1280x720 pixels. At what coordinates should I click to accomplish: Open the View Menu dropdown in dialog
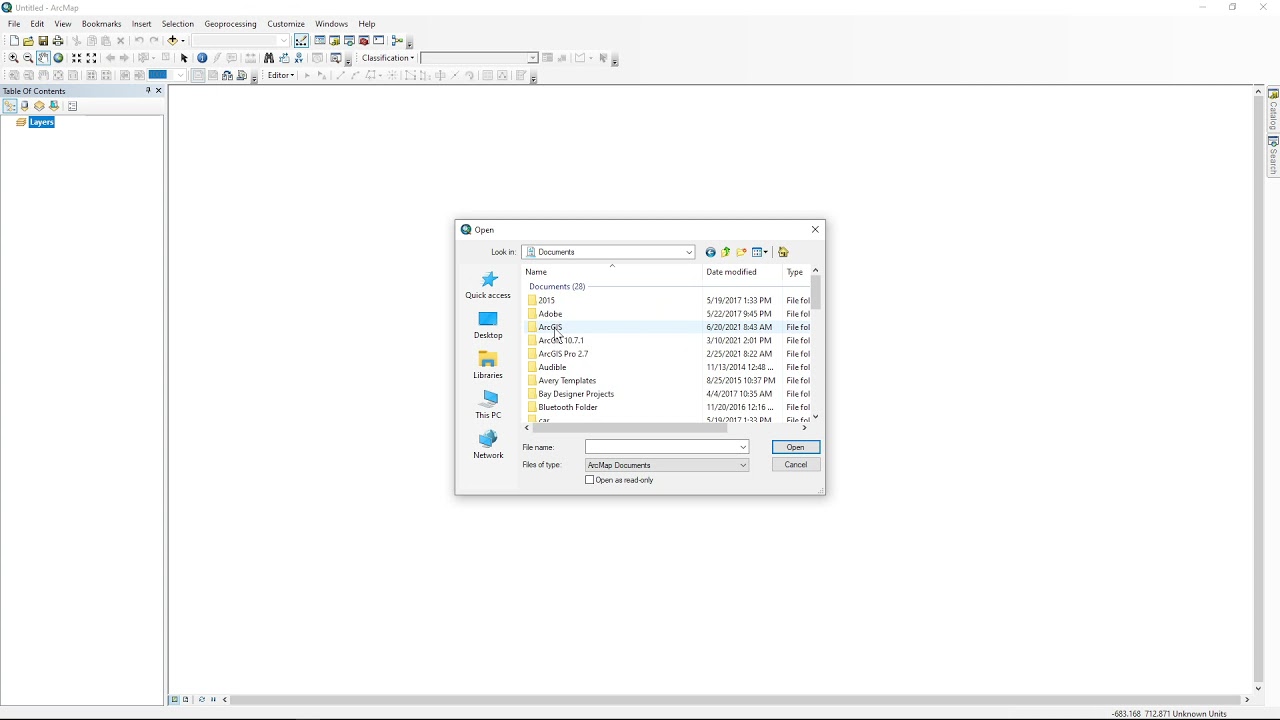pyautogui.click(x=760, y=252)
